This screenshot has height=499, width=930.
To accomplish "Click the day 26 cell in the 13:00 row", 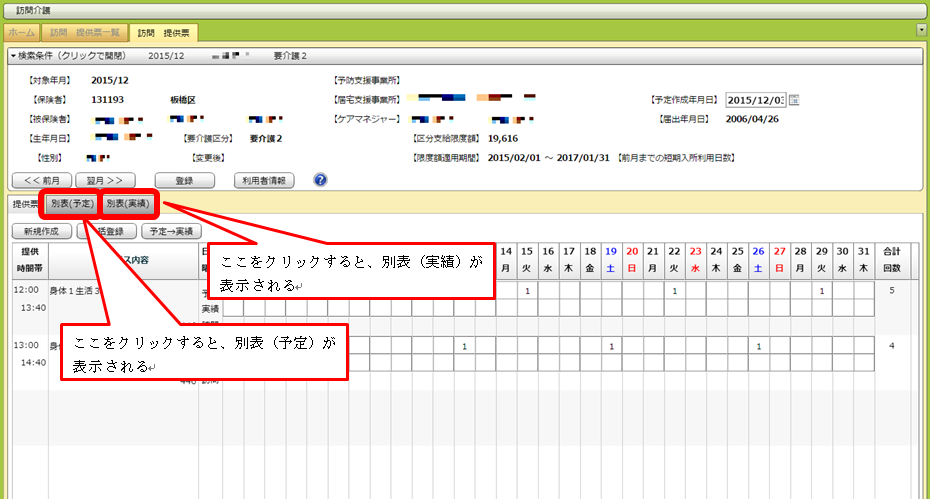I will coord(759,346).
